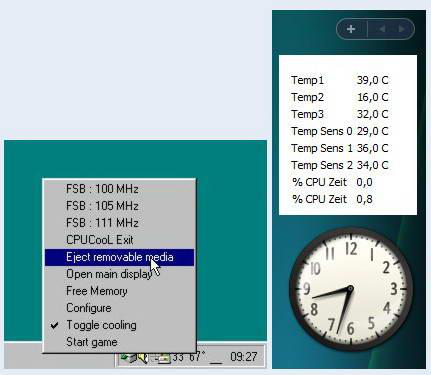431x375 pixels.
Task: Click % CPU Zeit 0,8 row
Action: point(332,199)
